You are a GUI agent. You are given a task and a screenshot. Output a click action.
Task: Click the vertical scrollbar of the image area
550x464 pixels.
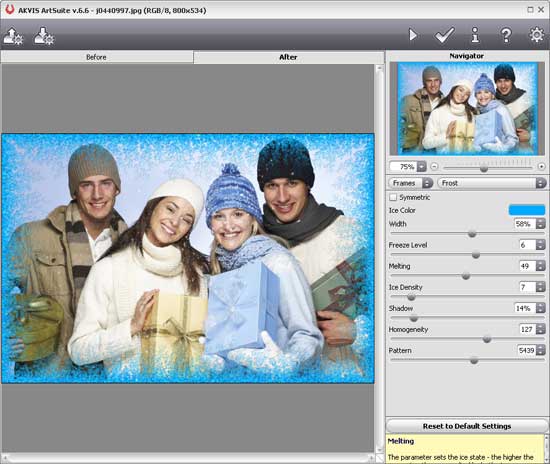(379, 258)
